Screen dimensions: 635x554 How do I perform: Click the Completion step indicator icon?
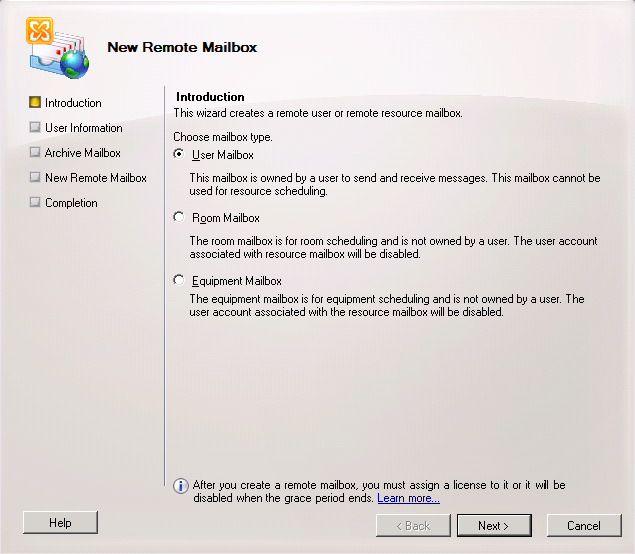click(35, 203)
